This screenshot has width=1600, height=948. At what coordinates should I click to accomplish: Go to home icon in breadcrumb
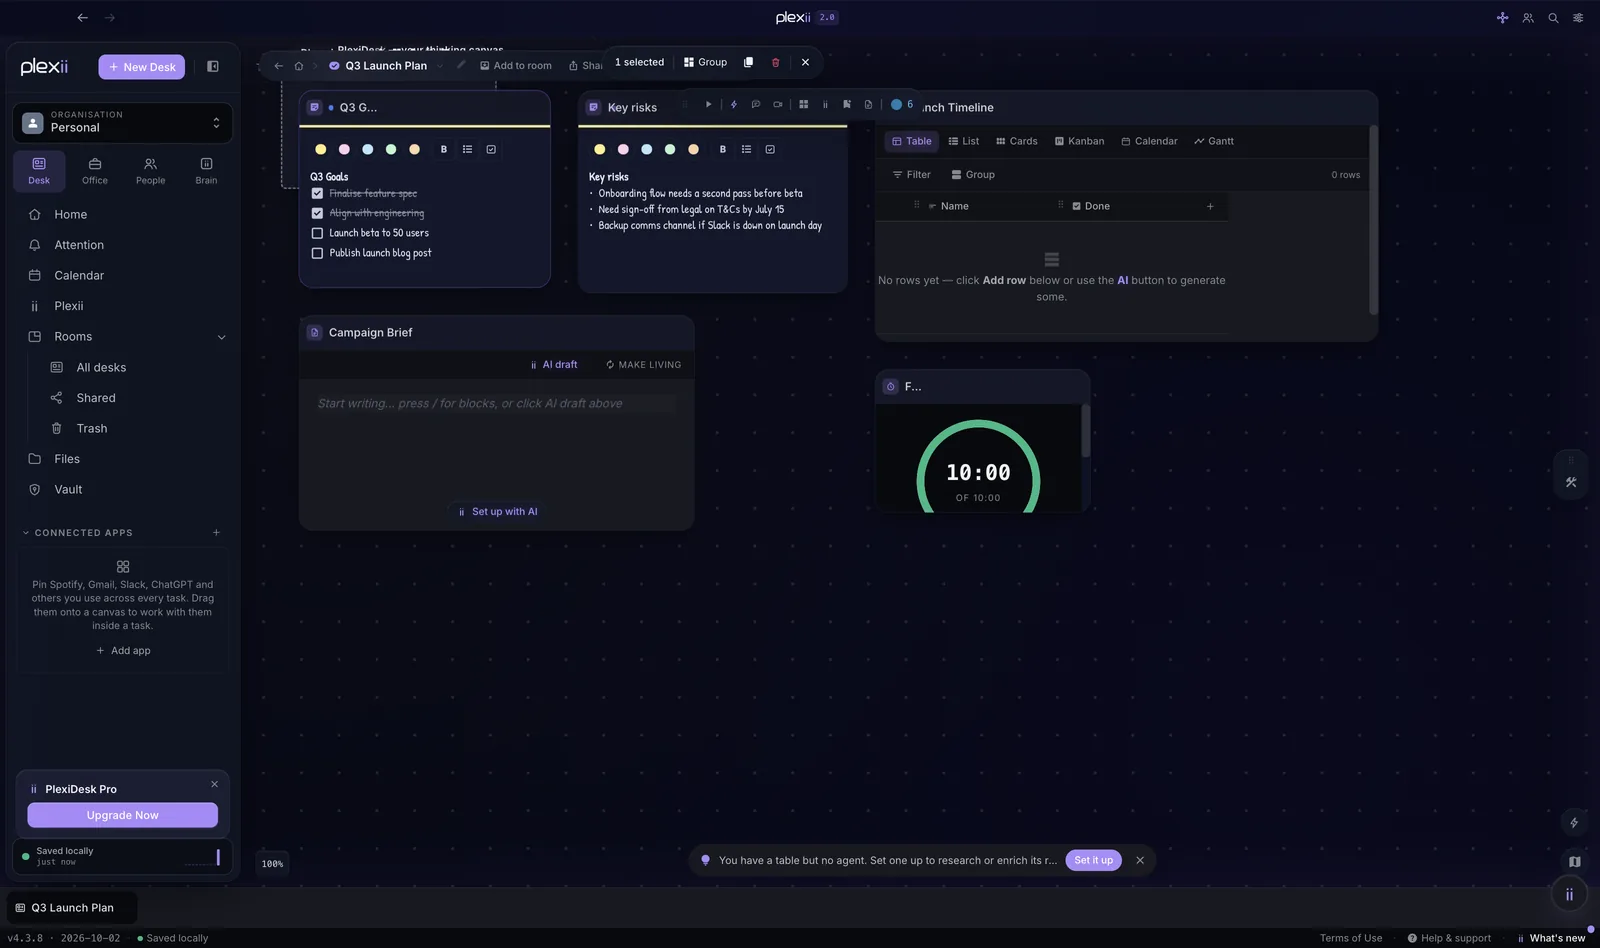298,66
